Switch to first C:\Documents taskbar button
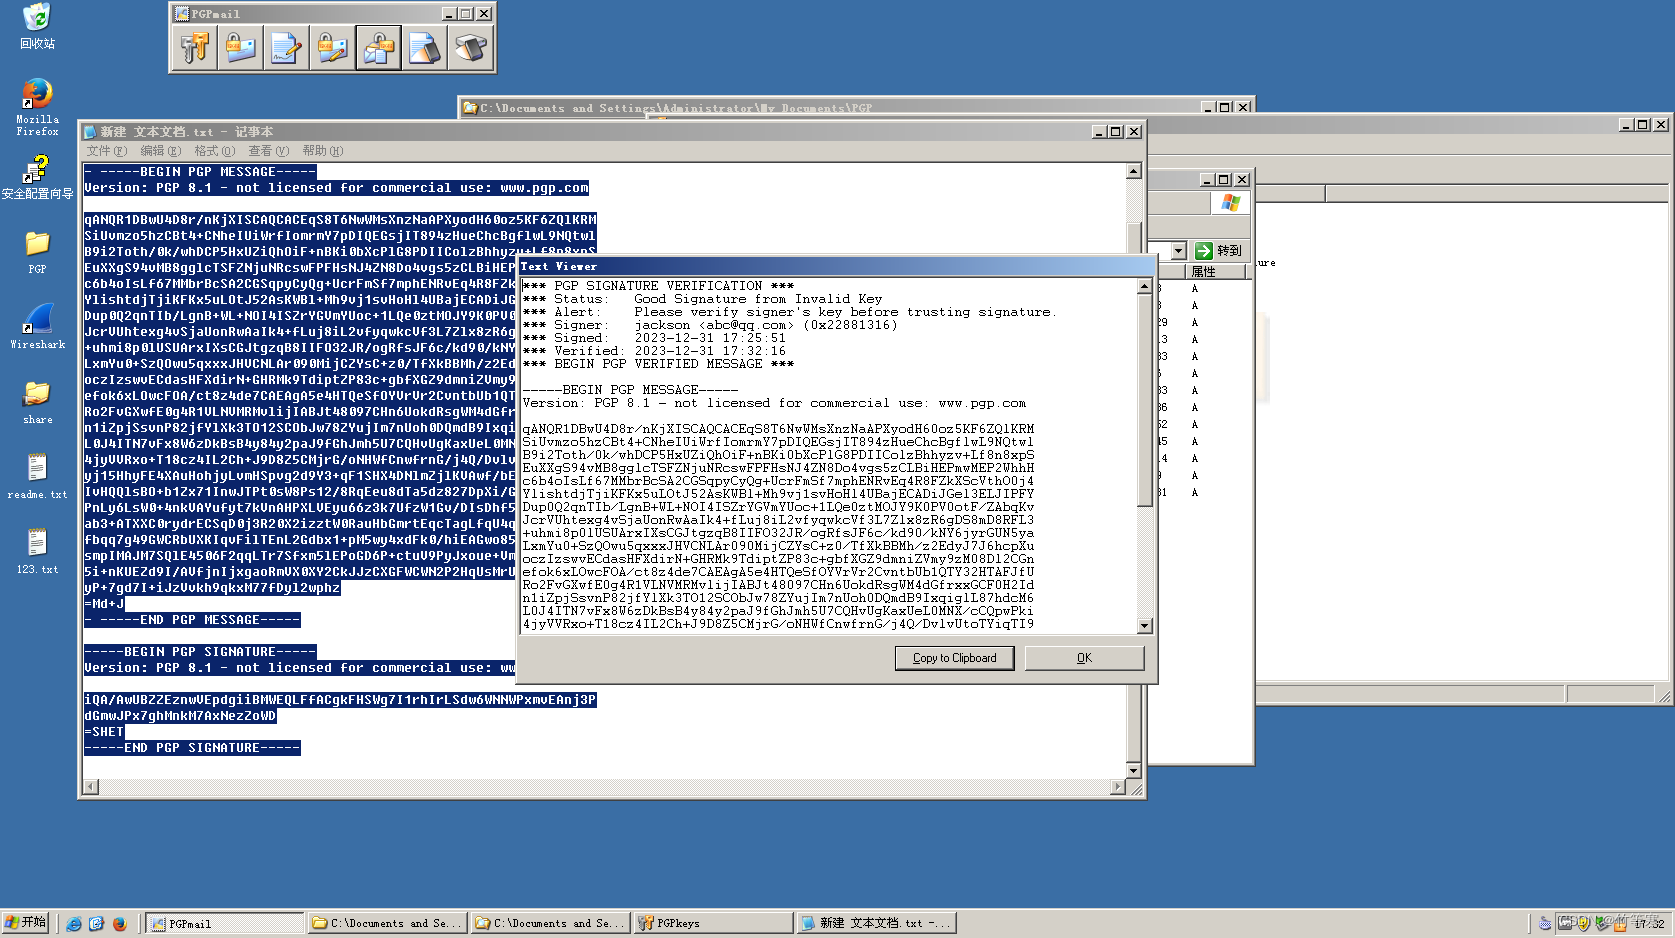This screenshot has width=1675, height=938. coord(388,923)
